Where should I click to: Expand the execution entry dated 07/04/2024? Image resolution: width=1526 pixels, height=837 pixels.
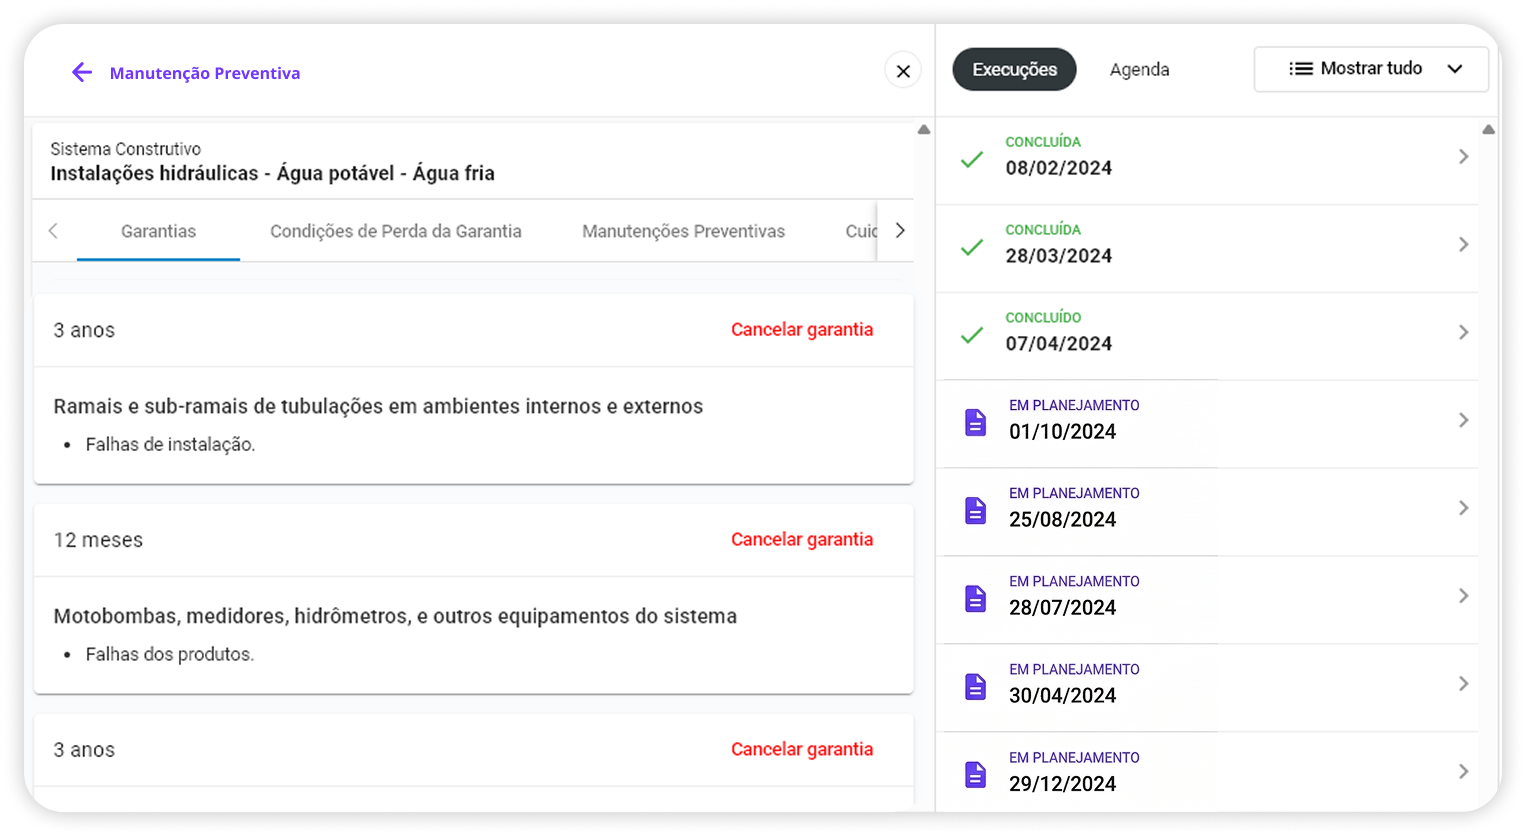click(1464, 331)
